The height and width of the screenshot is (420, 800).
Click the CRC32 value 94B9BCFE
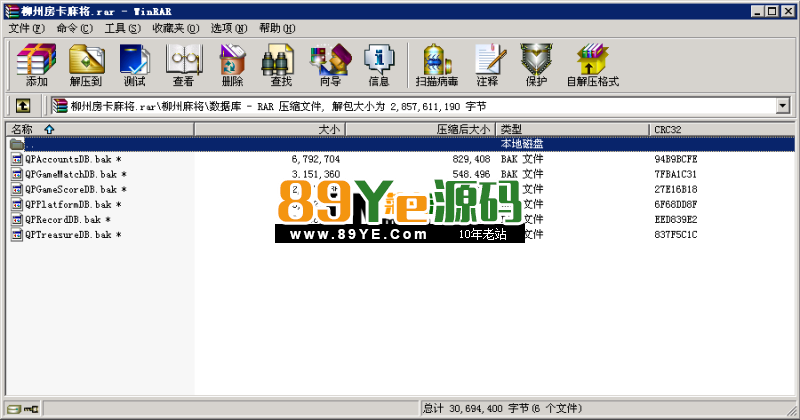[676, 159]
